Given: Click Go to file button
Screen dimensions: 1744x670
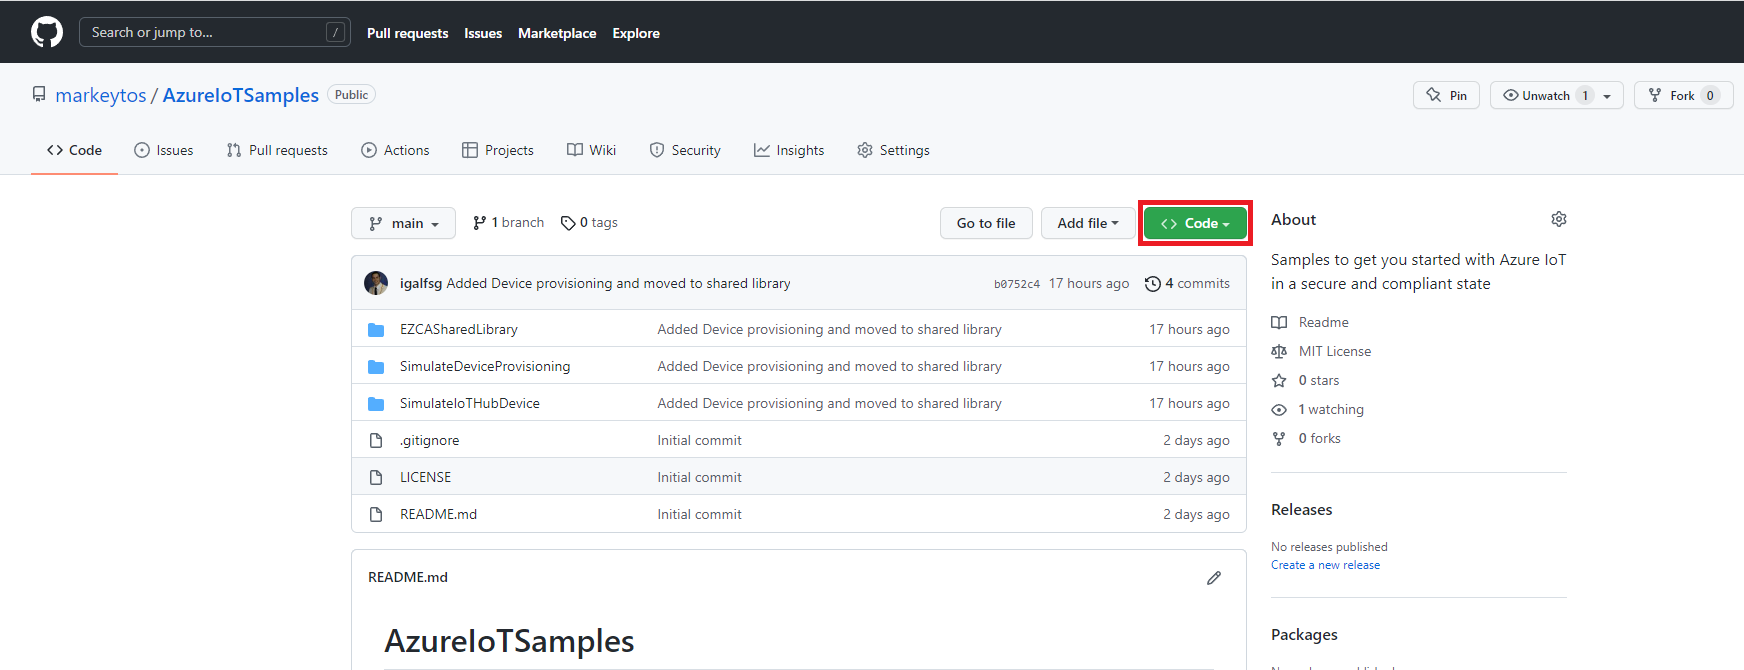Looking at the screenshot, I should tap(986, 223).
